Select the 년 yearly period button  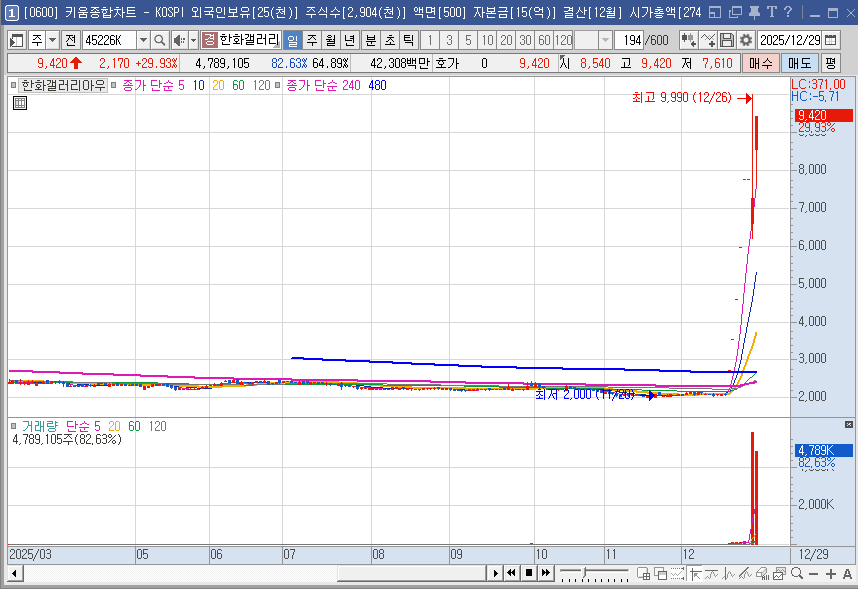tap(349, 40)
